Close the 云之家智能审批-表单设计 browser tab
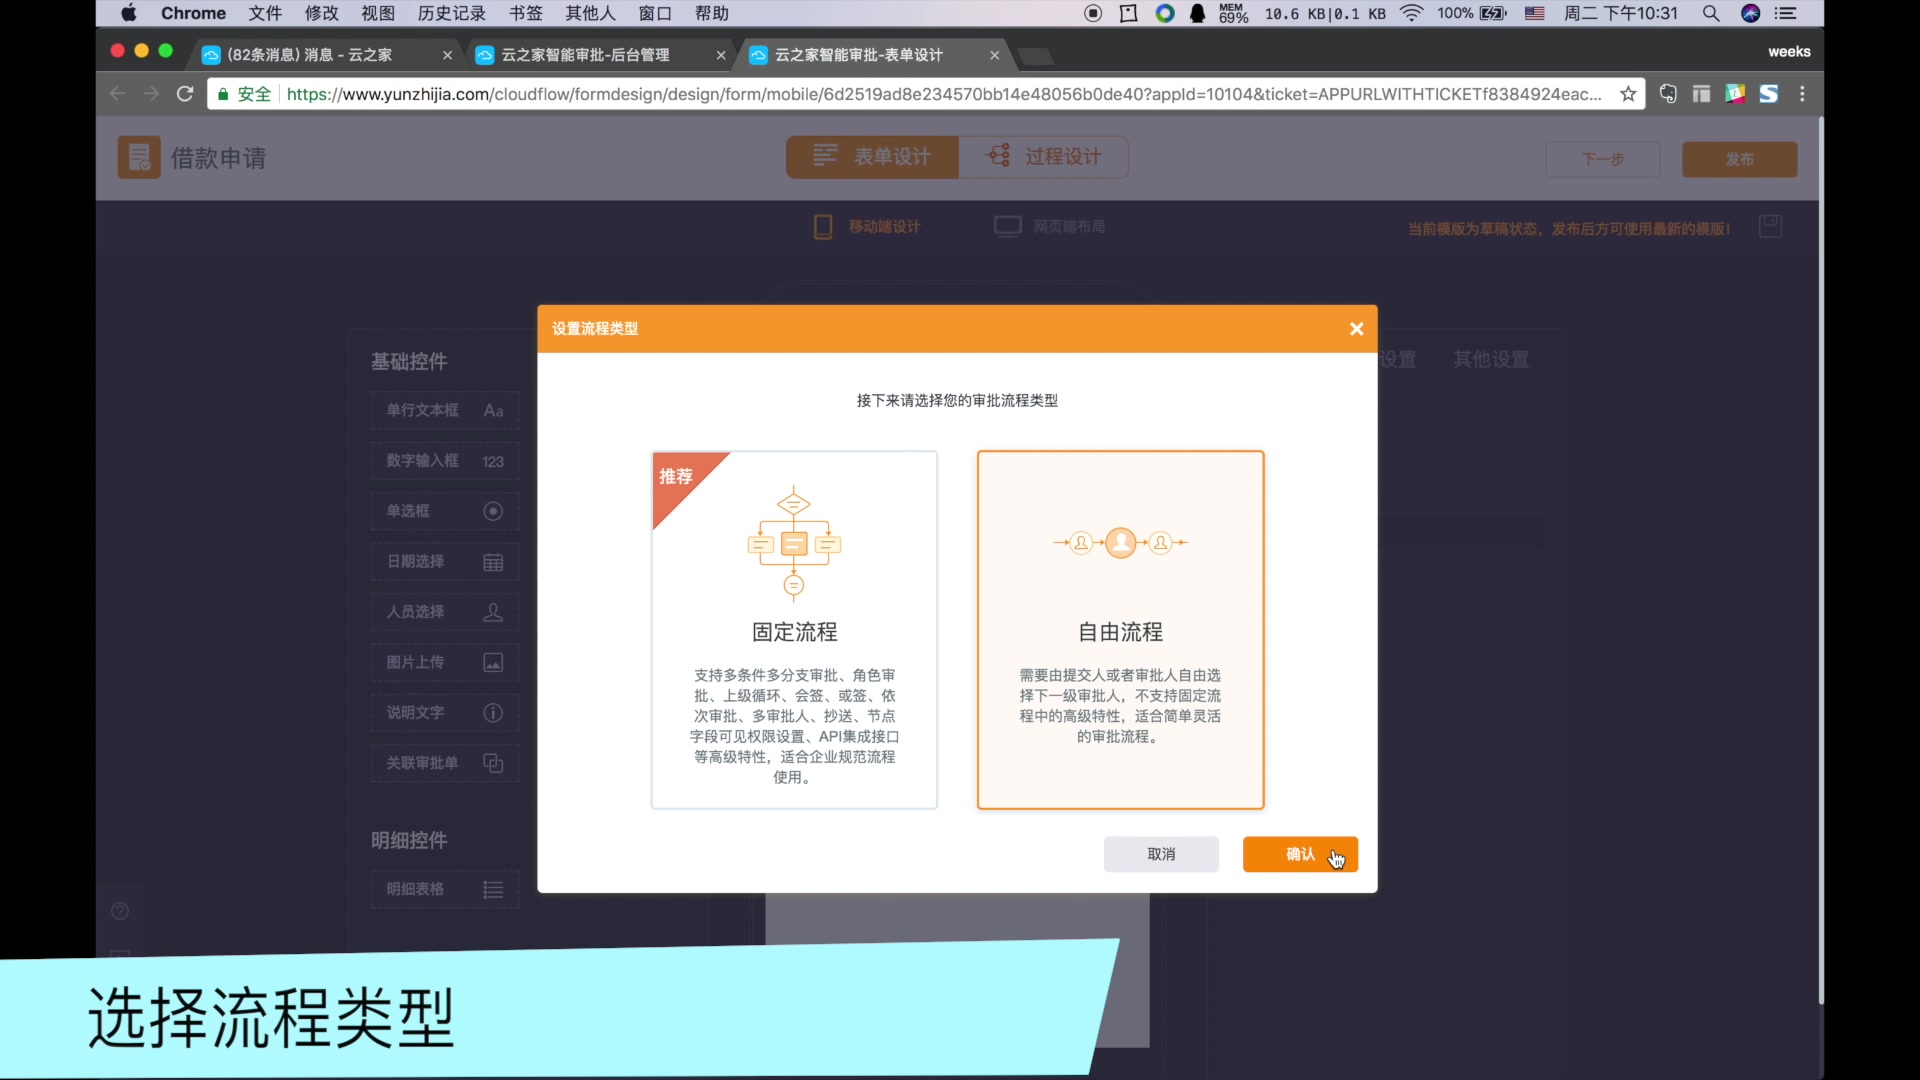The height and width of the screenshot is (1080, 1920). (994, 55)
